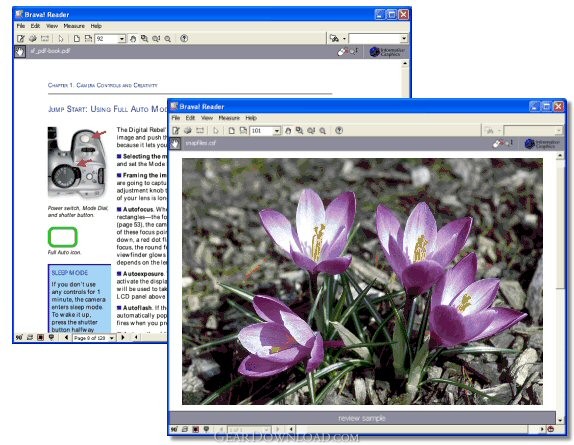
Task: Open File menu in back Brava window
Action: [x=21, y=26]
